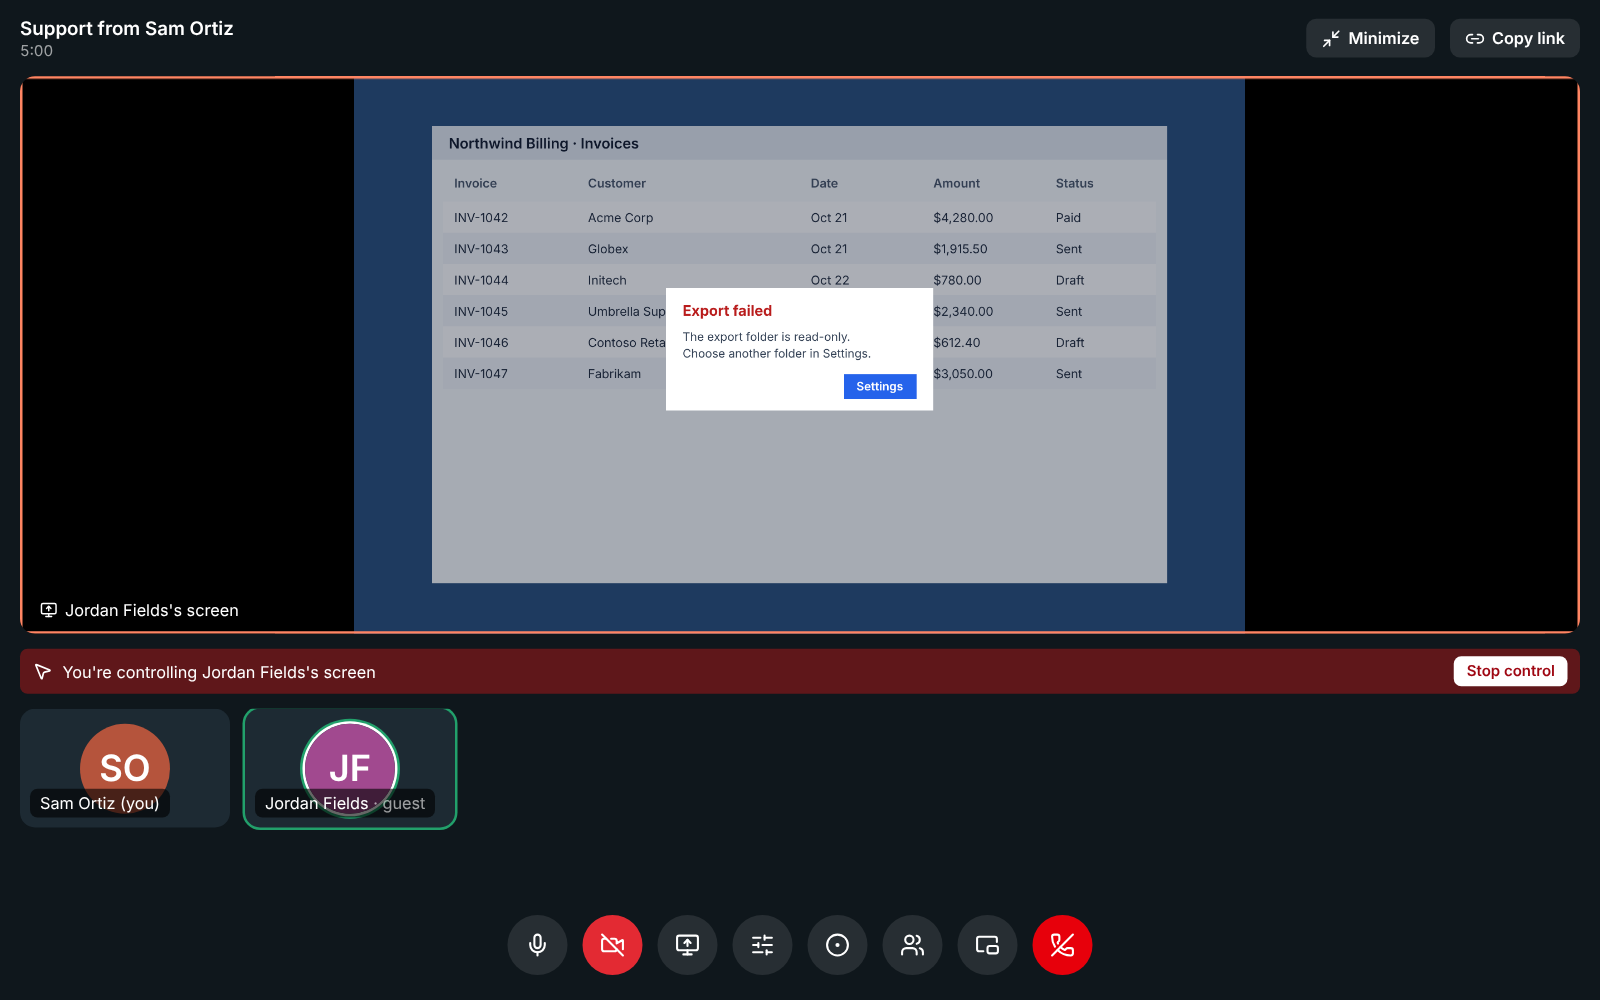Click Stop control button
The image size is (1600, 1000).
1510,671
